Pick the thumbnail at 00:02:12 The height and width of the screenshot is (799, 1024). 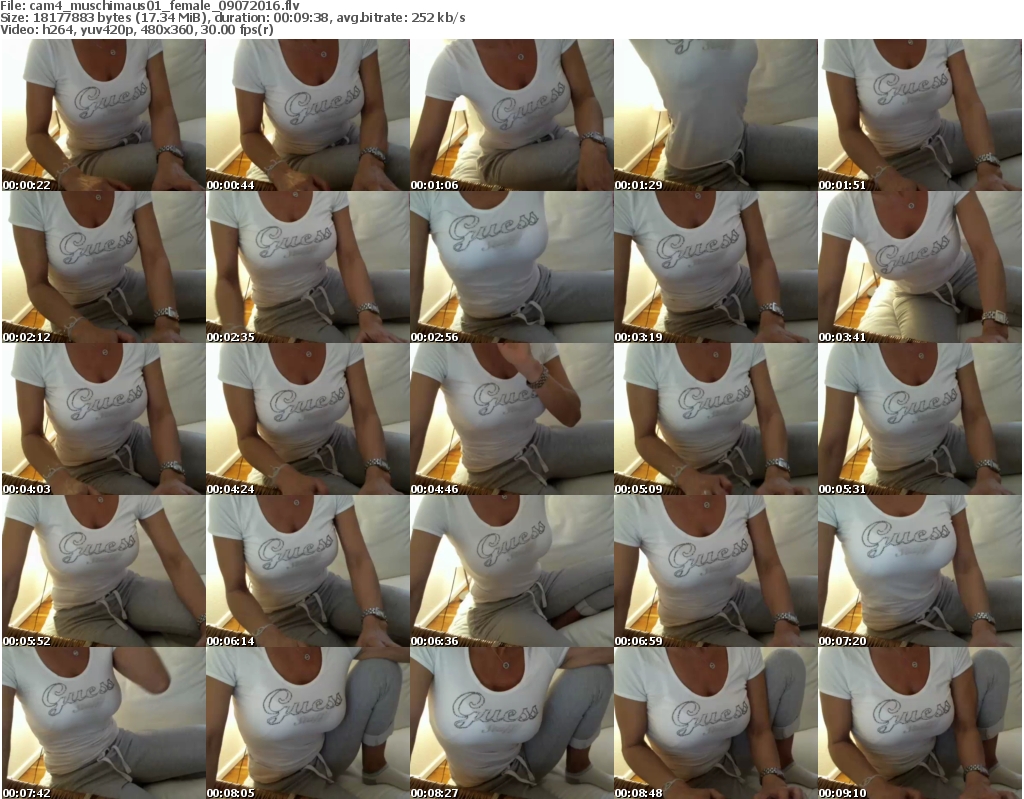(103, 267)
